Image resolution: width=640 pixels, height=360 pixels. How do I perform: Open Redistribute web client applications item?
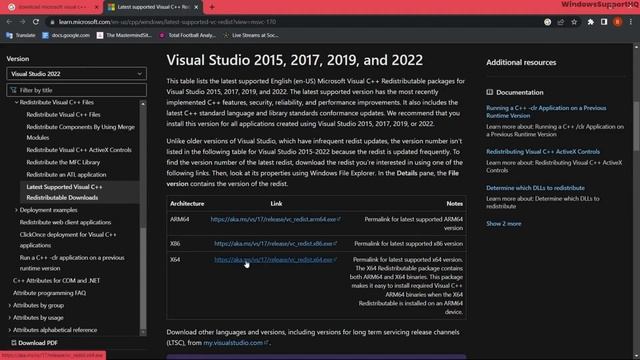(x=65, y=222)
